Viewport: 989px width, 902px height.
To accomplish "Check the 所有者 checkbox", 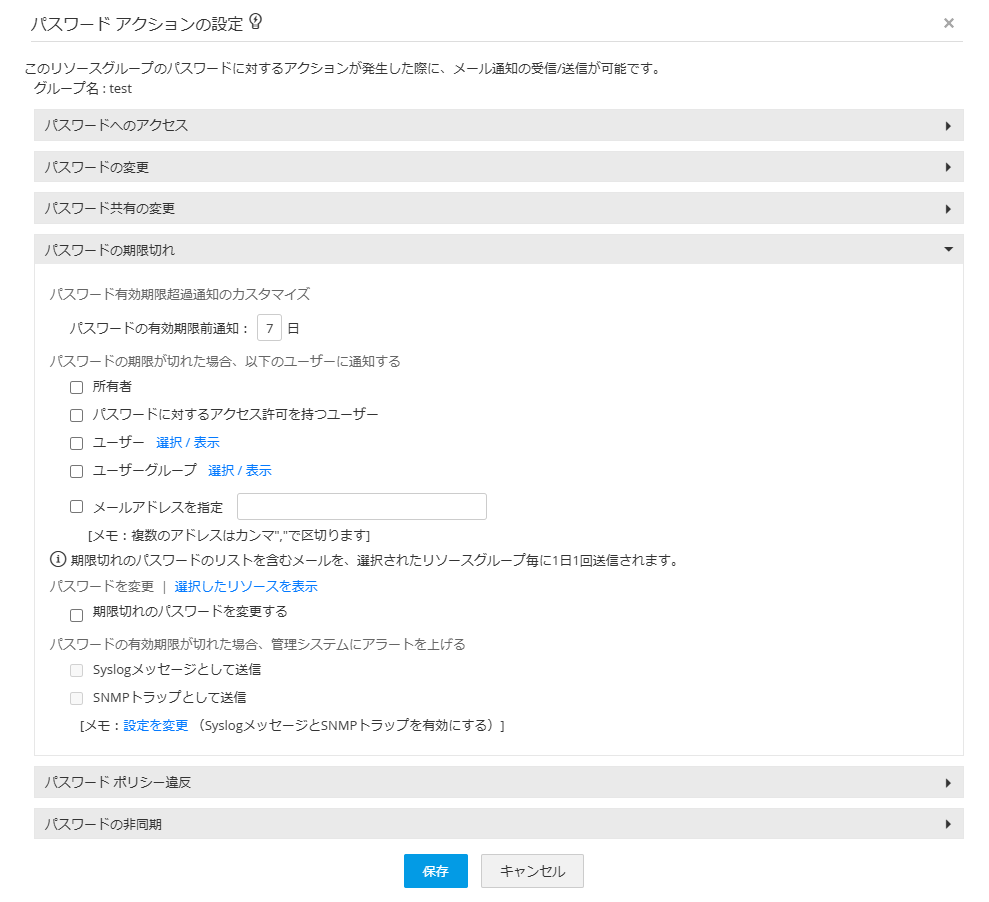I will coord(77,388).
